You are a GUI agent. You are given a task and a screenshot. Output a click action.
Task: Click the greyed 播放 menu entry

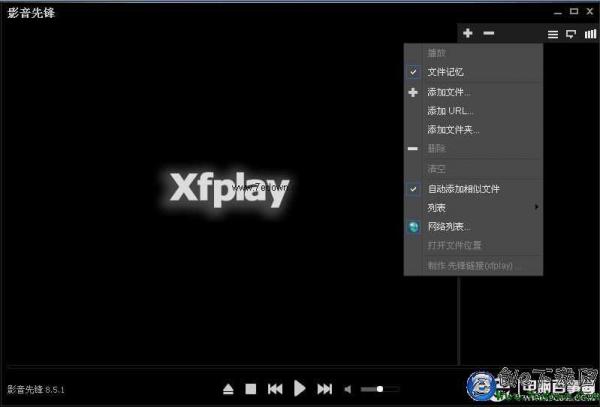pos(474,53)
